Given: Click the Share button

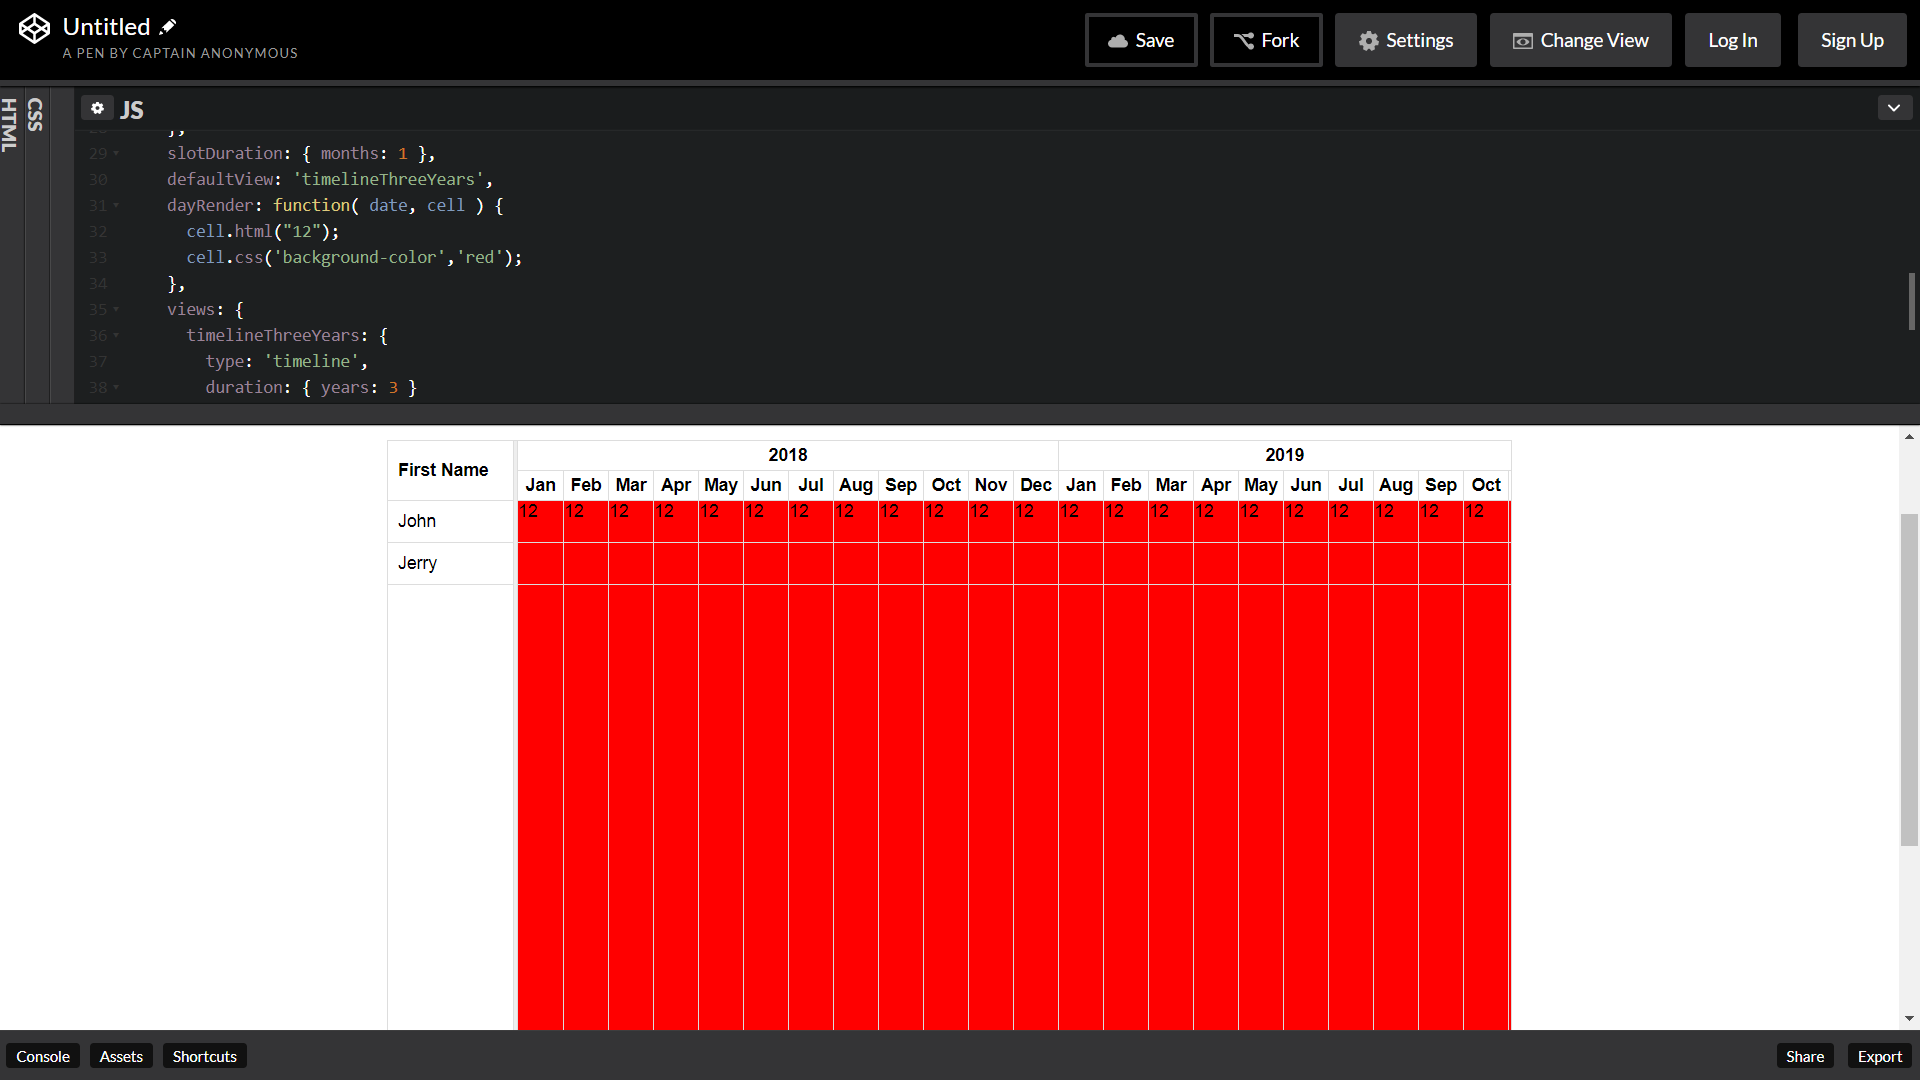Looking at the screenshot, I should tap(1805, 1056).
